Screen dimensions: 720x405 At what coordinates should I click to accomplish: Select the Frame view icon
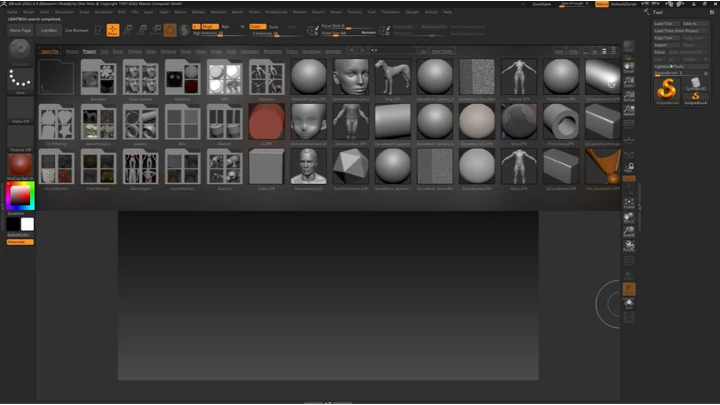pyautogui.click(x=629, y=203)
